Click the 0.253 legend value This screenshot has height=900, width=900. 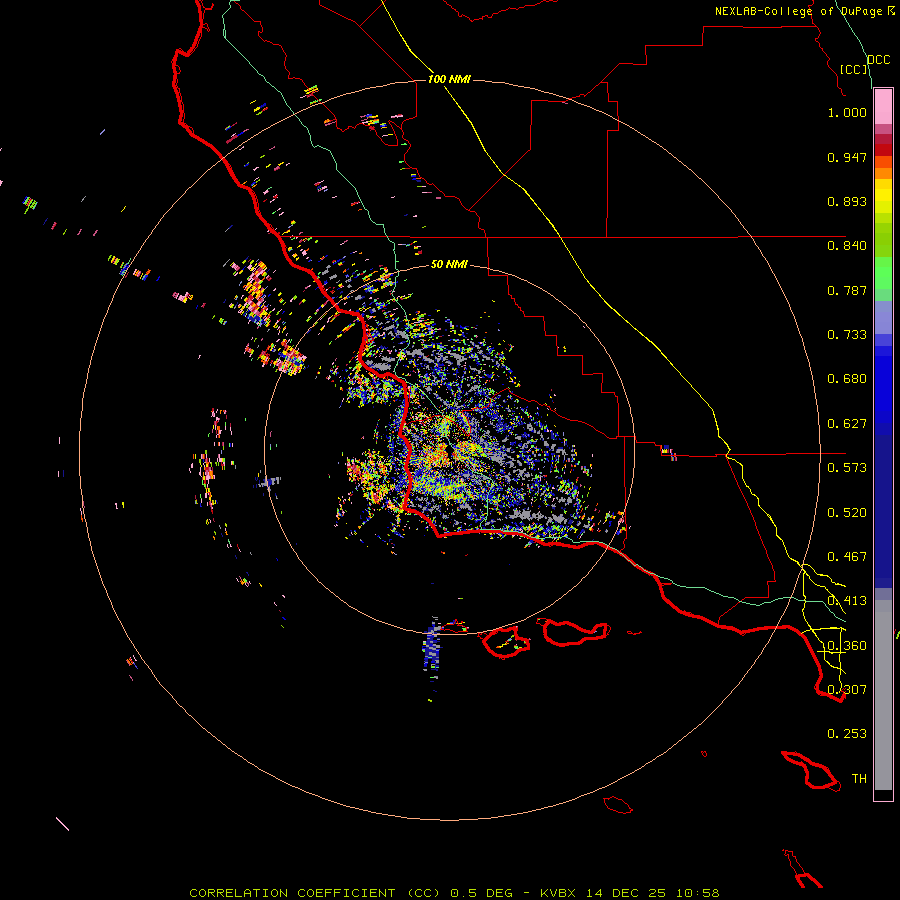(847, 734)
